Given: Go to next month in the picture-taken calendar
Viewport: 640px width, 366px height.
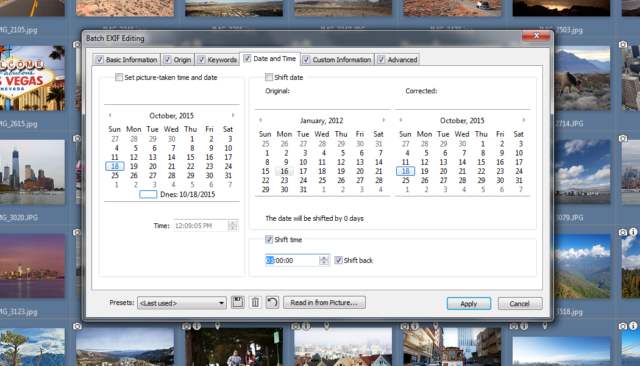Looking at the screenshot, I should coord(233,115).
